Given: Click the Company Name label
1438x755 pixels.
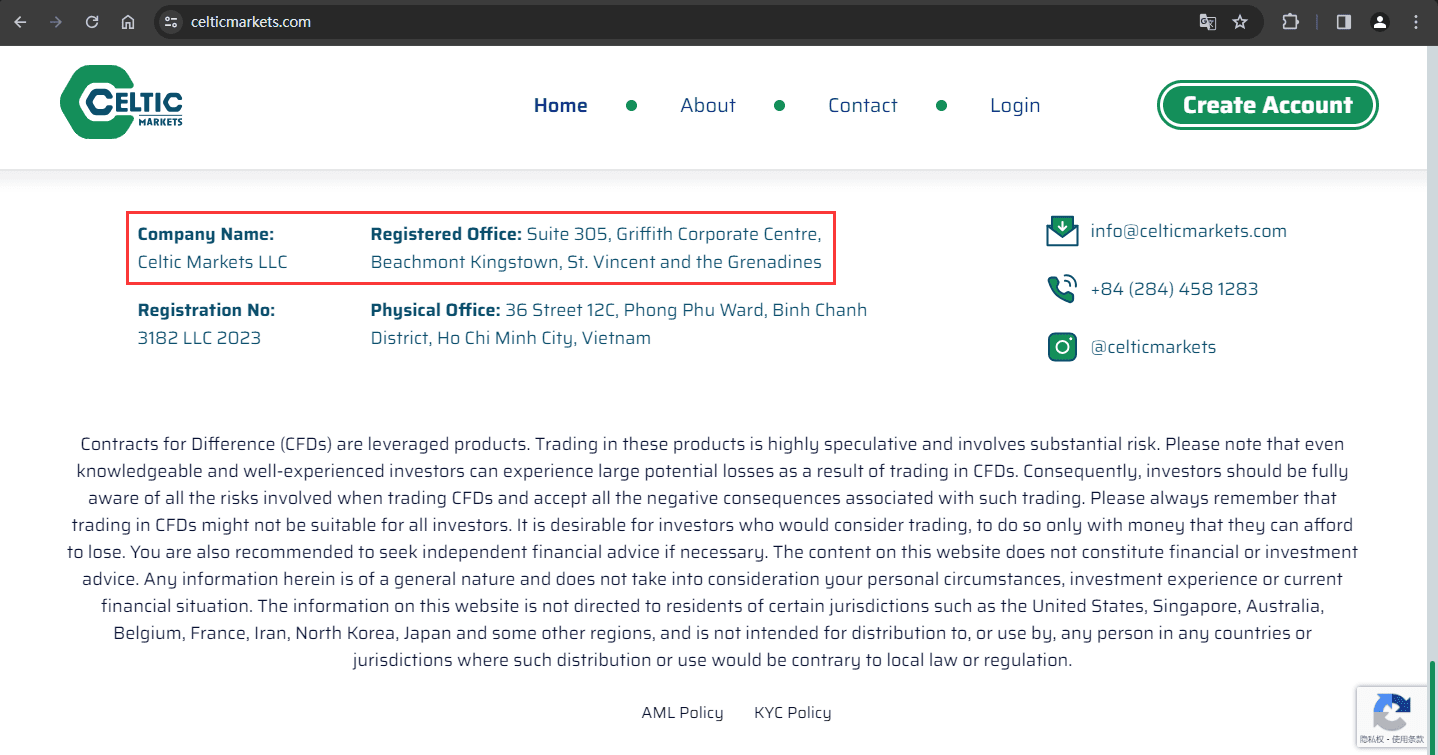Looking at the screenshot, I should 206,234.
